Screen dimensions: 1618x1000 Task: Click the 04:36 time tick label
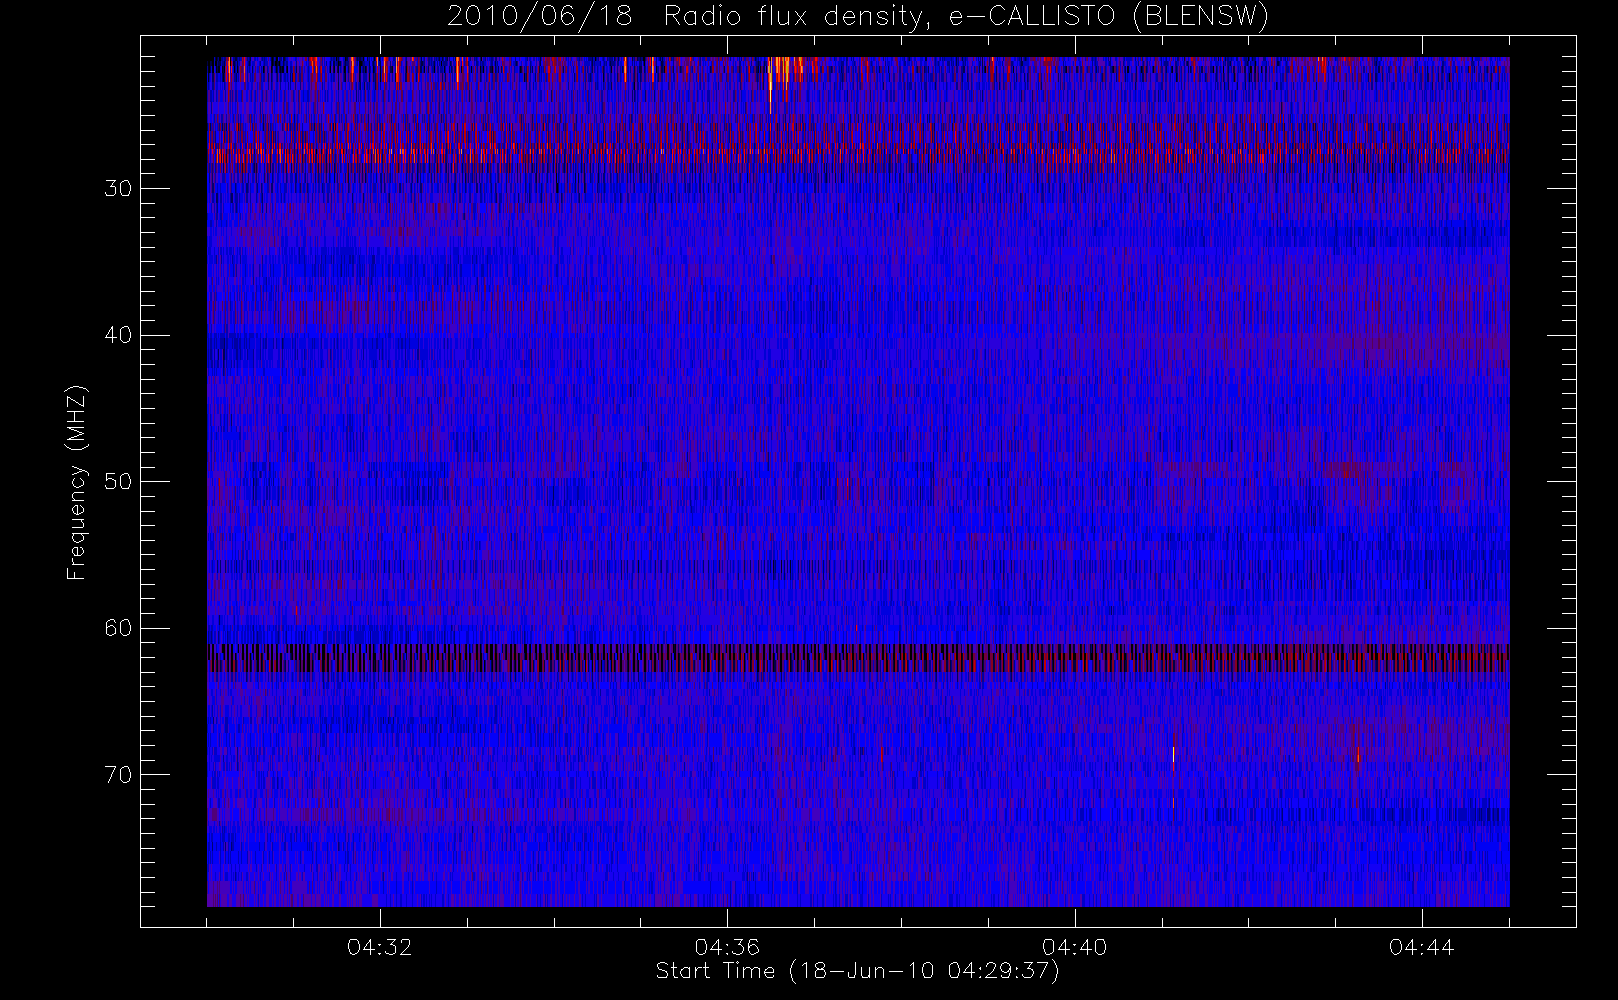click(x=727, y=947)
